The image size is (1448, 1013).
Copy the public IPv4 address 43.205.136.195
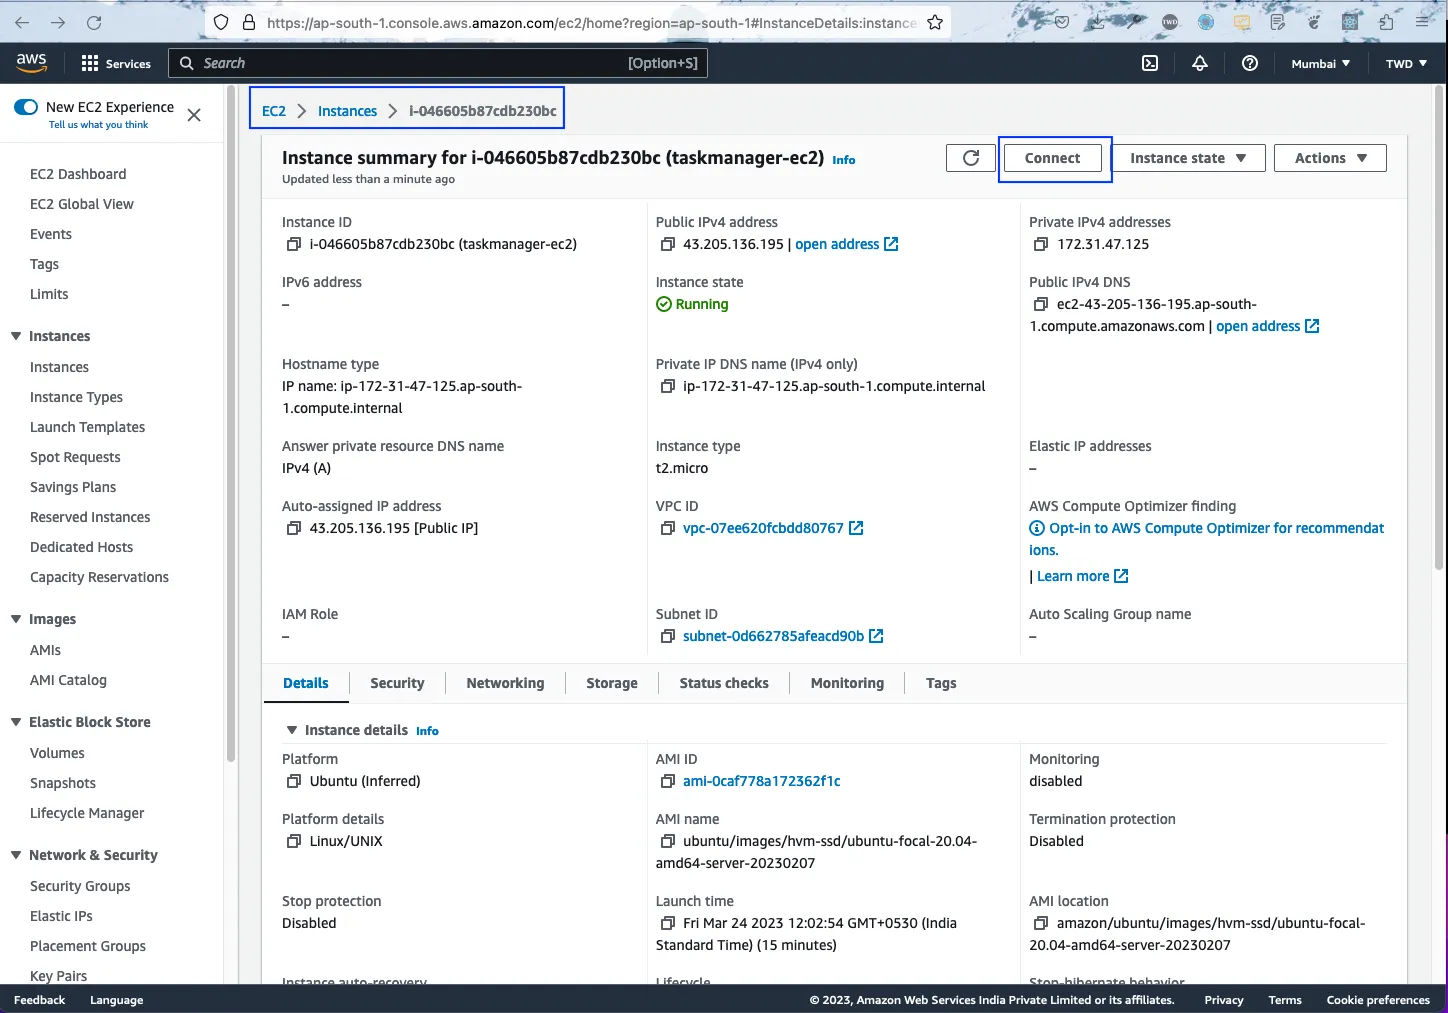tap(668, 244)
